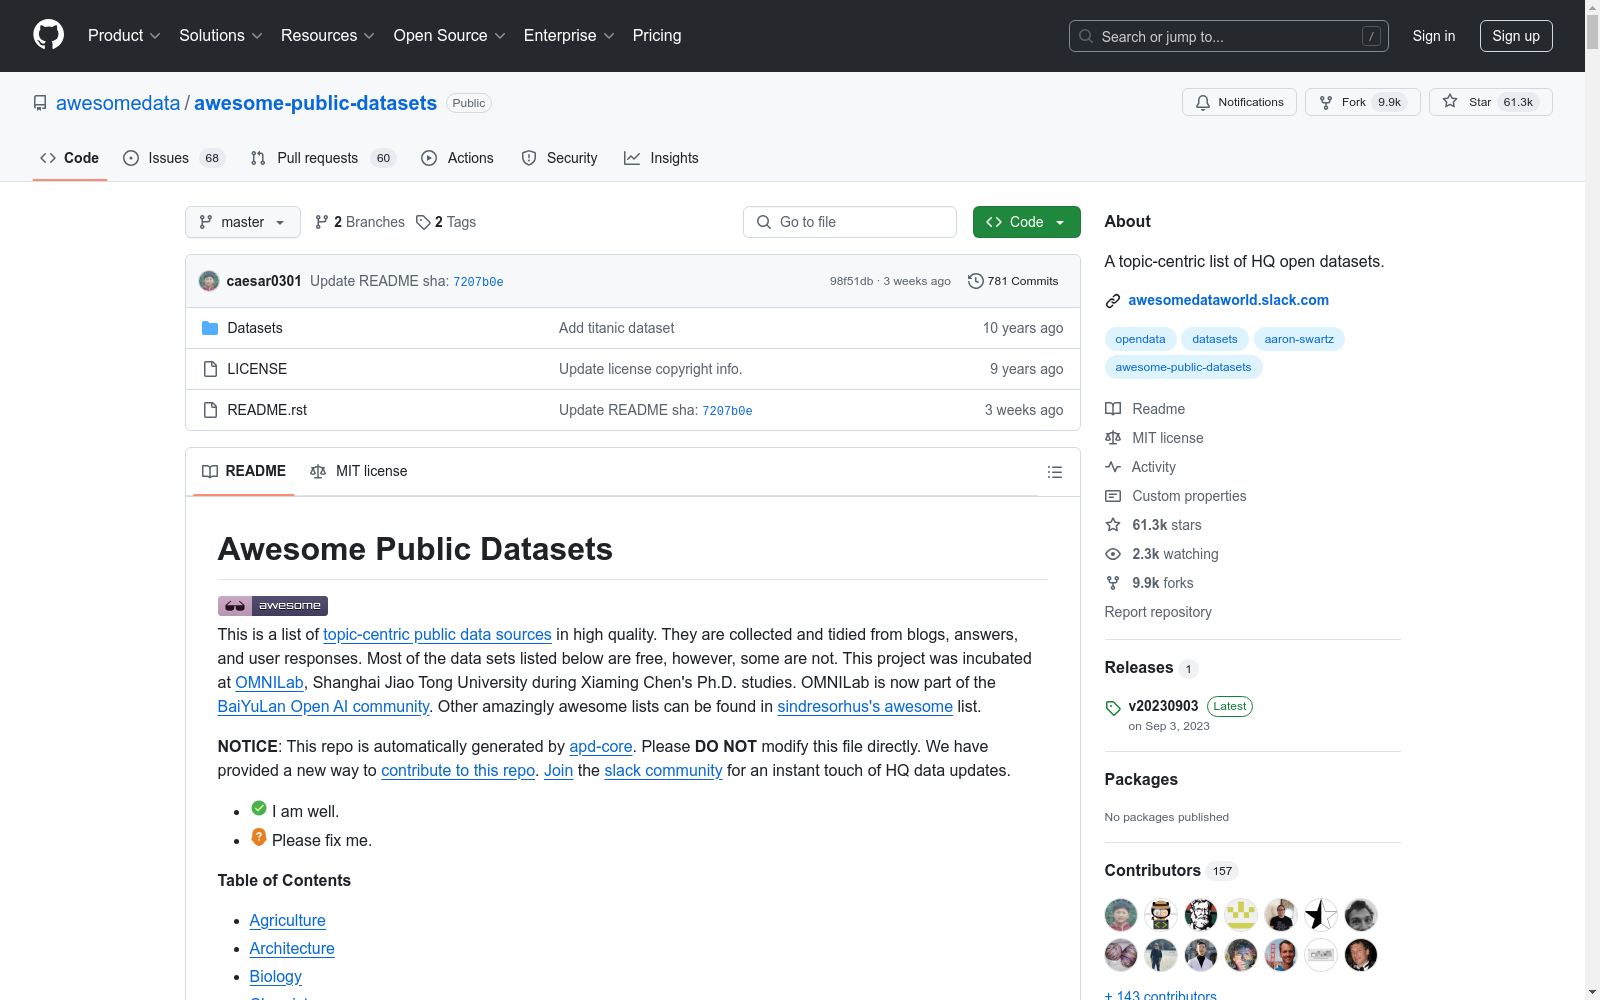
Task: Click the README.rst file icon
Action: click(x=210, y=410)
